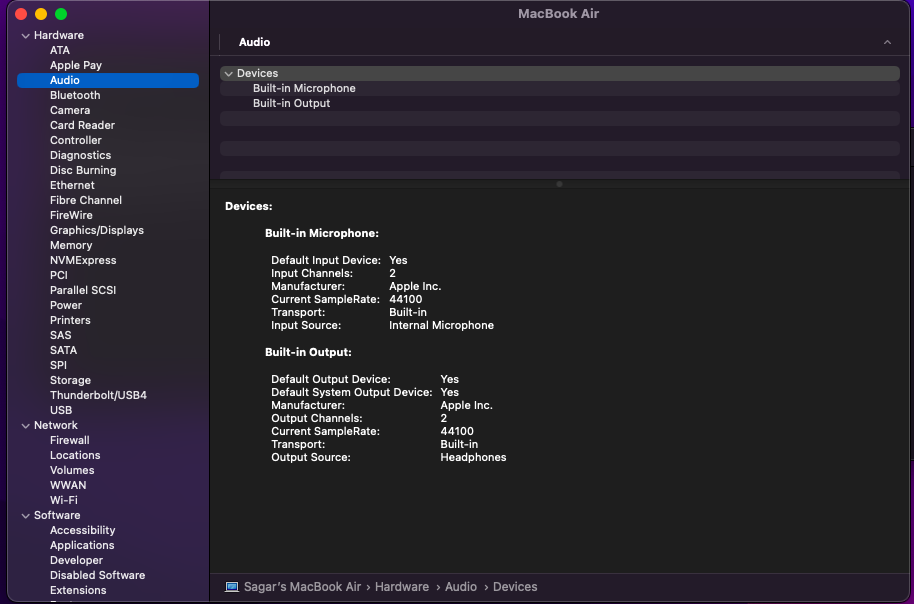Show Diagnostics information

point(80,155)
